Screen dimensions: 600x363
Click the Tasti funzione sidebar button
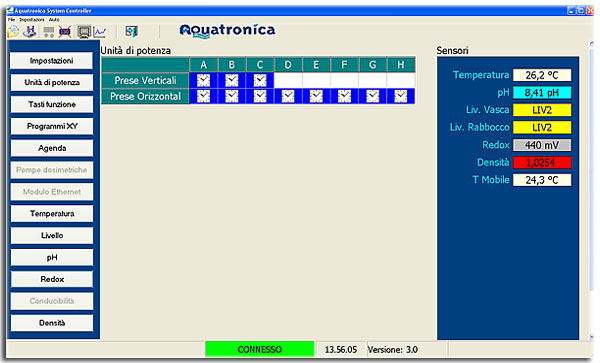point(52,104)
